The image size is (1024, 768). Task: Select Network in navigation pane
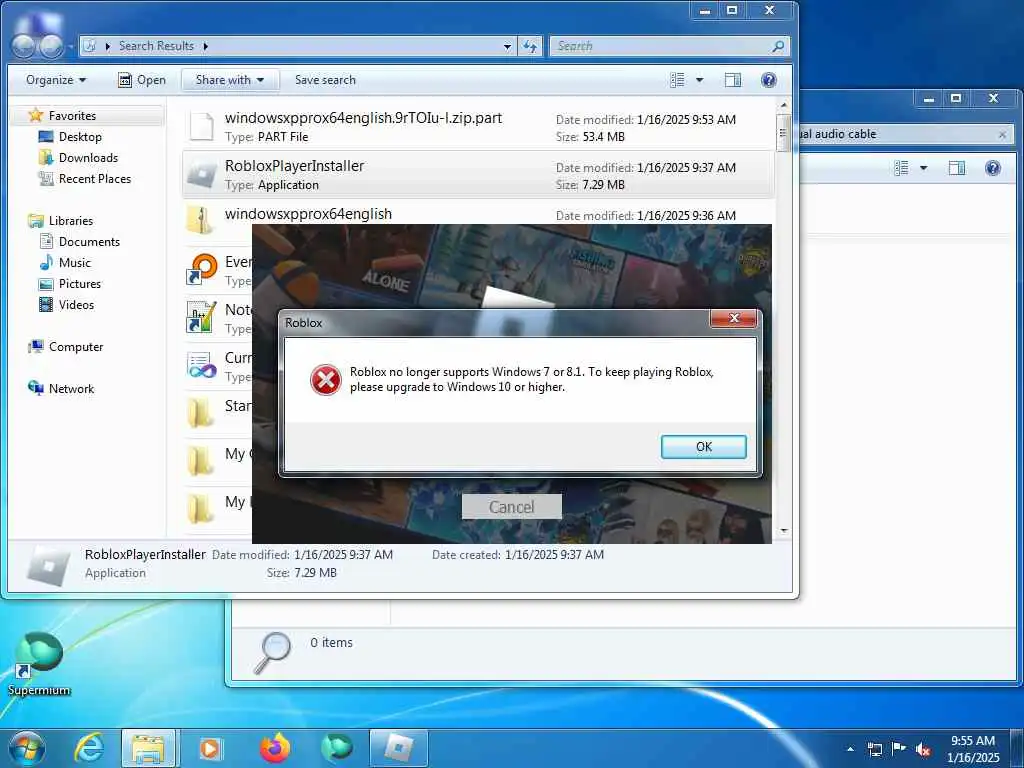(x=71, y=389)
